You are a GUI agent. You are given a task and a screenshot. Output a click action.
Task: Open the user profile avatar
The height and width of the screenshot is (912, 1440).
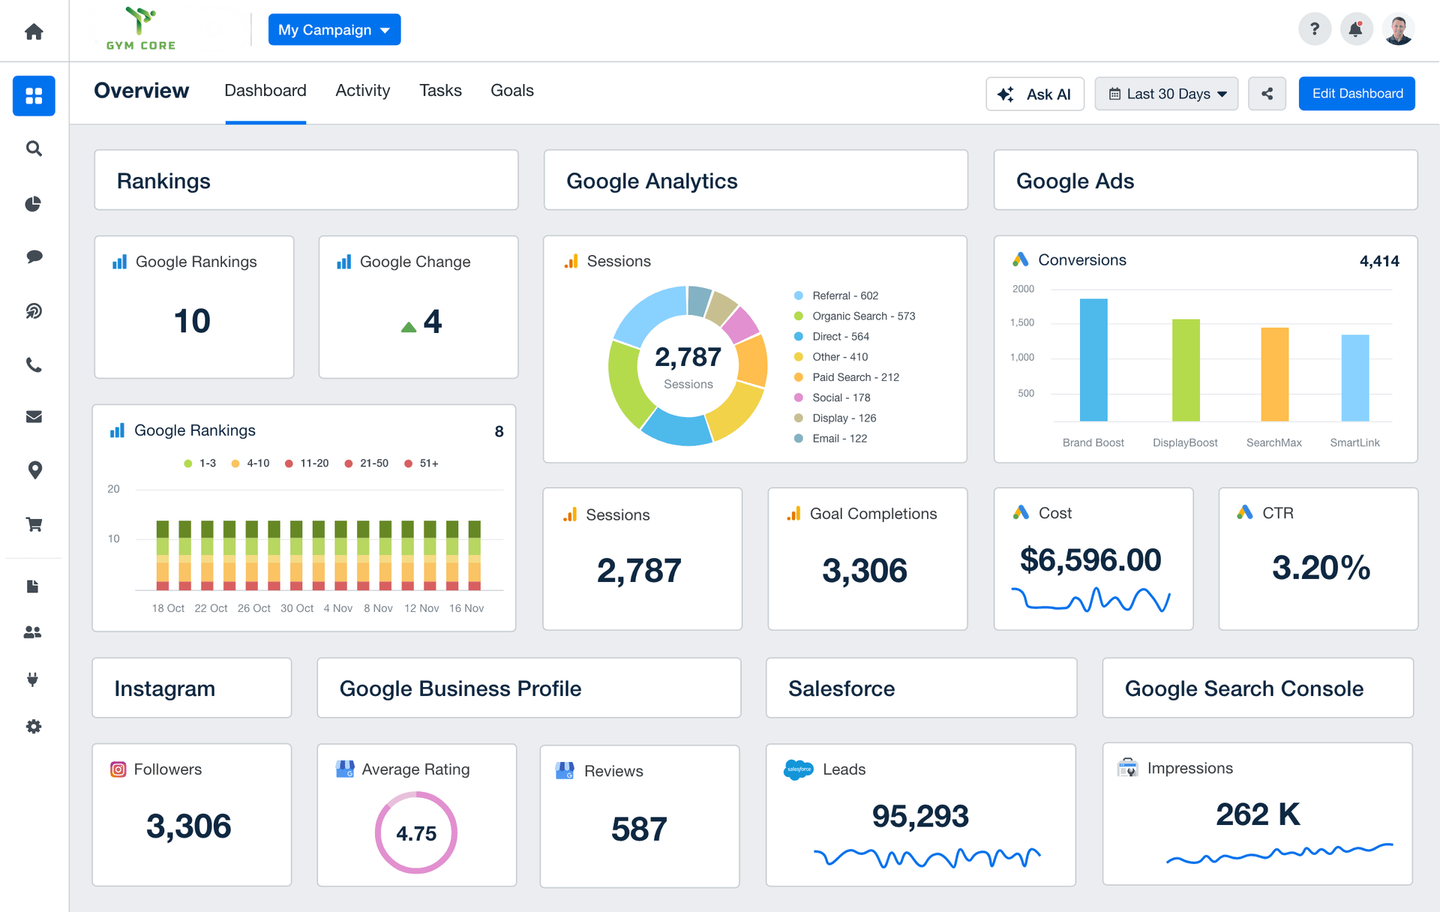(x=1398, y=30)
